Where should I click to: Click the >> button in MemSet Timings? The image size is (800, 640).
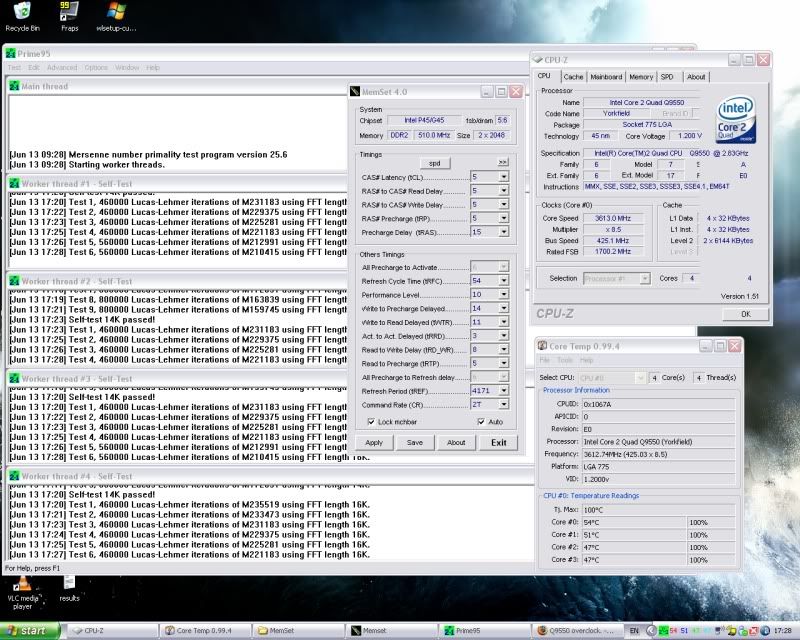[x=503, y=162]
